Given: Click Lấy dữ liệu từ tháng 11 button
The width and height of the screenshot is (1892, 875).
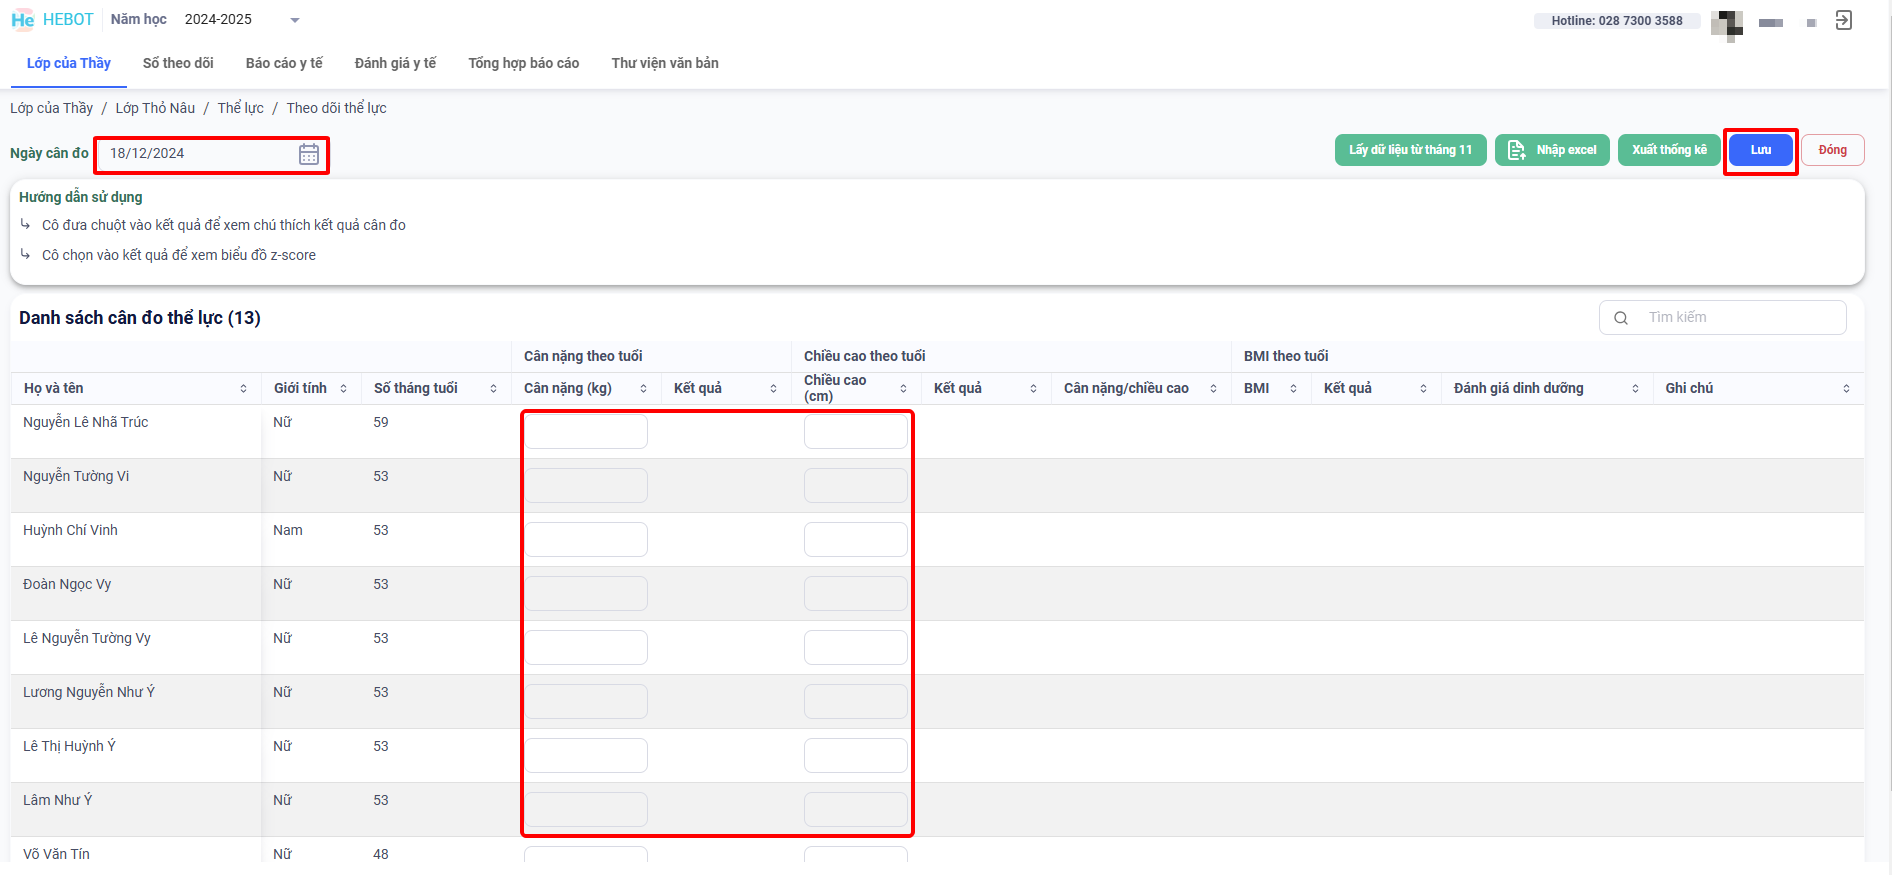Looking at the screenshot, I should point(1410,150).
